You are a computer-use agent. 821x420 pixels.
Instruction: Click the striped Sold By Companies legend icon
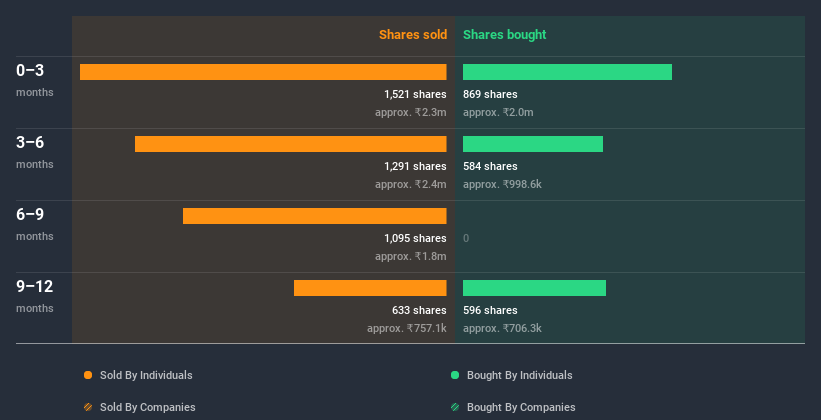tap(88, 407)
